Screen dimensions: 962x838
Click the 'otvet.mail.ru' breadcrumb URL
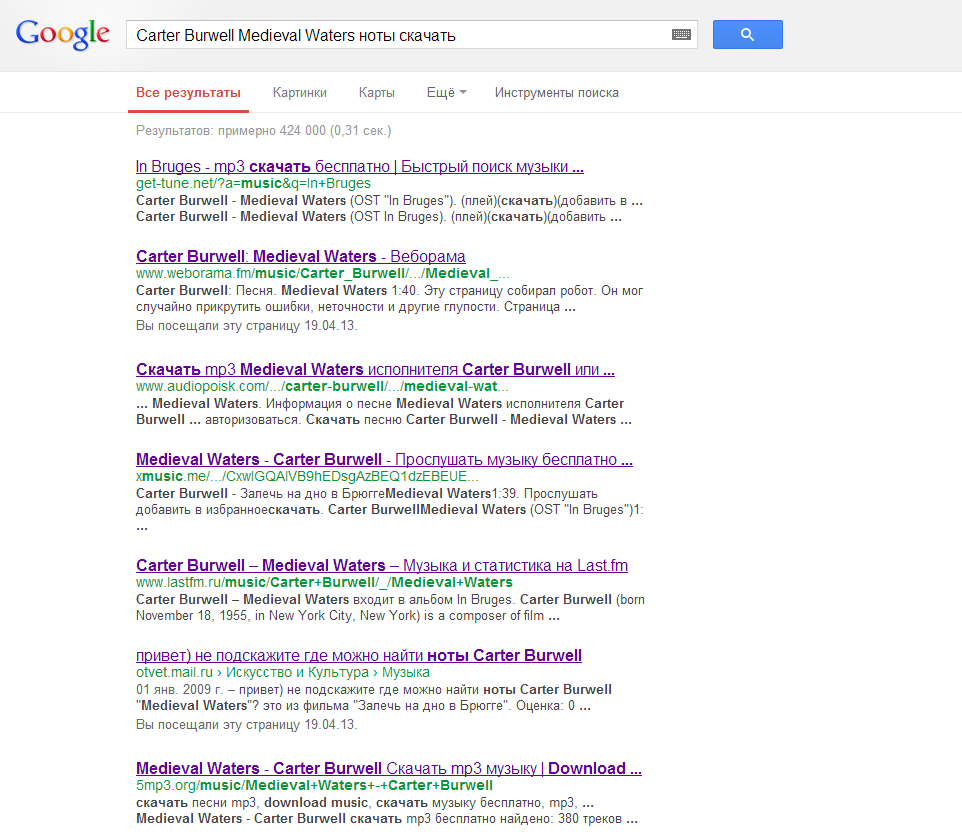pyautogui.click(x=282, y=672)
